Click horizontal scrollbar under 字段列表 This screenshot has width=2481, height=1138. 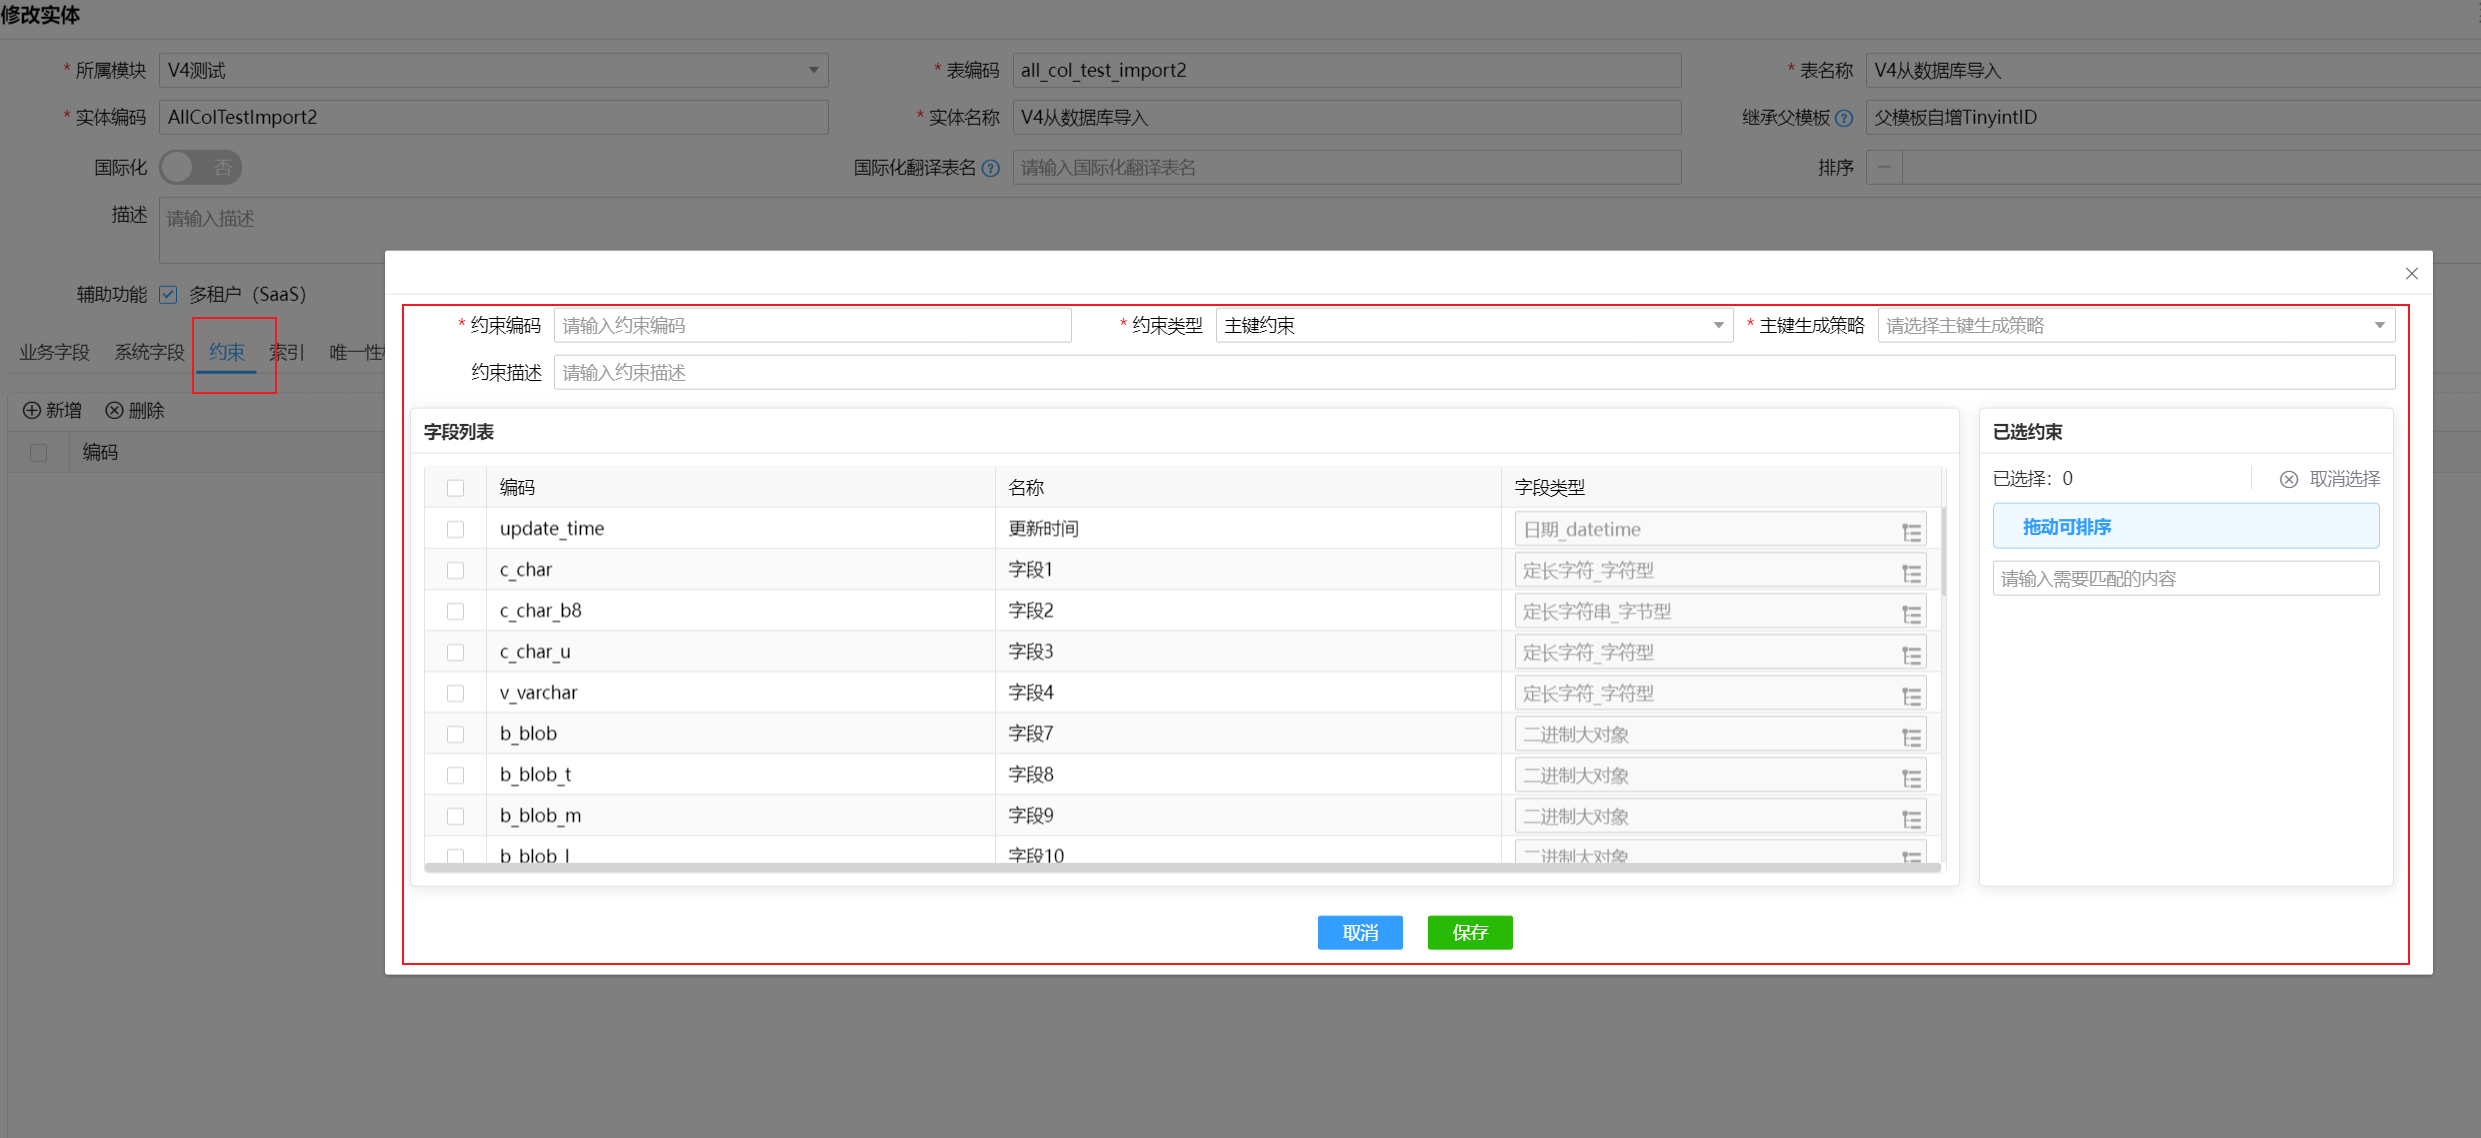click(x=1182, y=867)
